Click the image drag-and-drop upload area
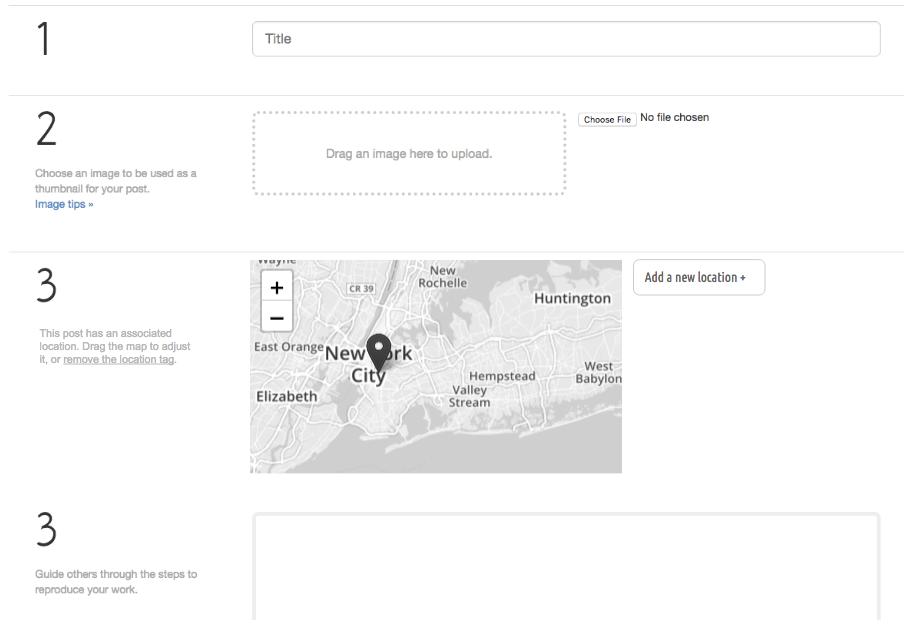The height and width of the screenshot is (620, 904). (x=409, y=153)
